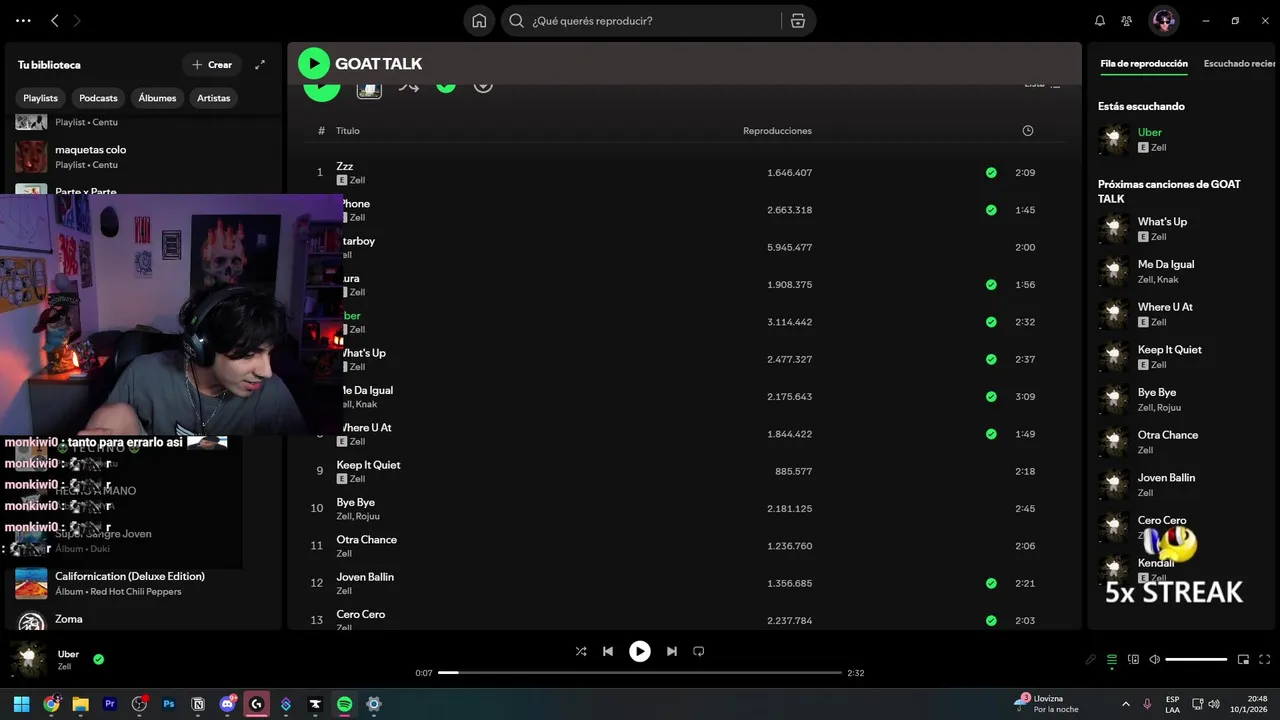Select track 9 Keep It Quiet

[683, 471]
